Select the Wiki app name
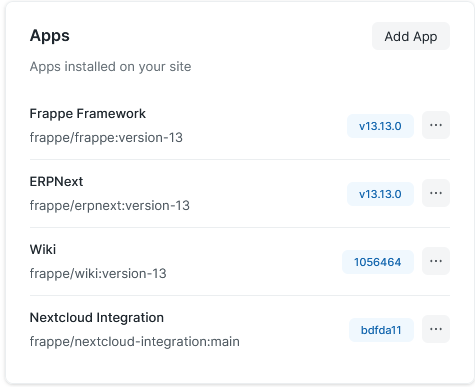 [x=43, y=249]
